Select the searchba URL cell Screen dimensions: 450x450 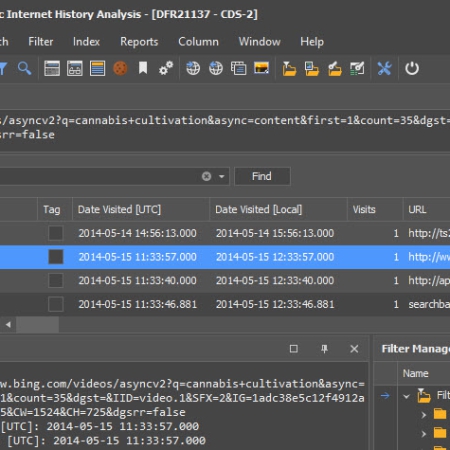click(x=429, y=304)
